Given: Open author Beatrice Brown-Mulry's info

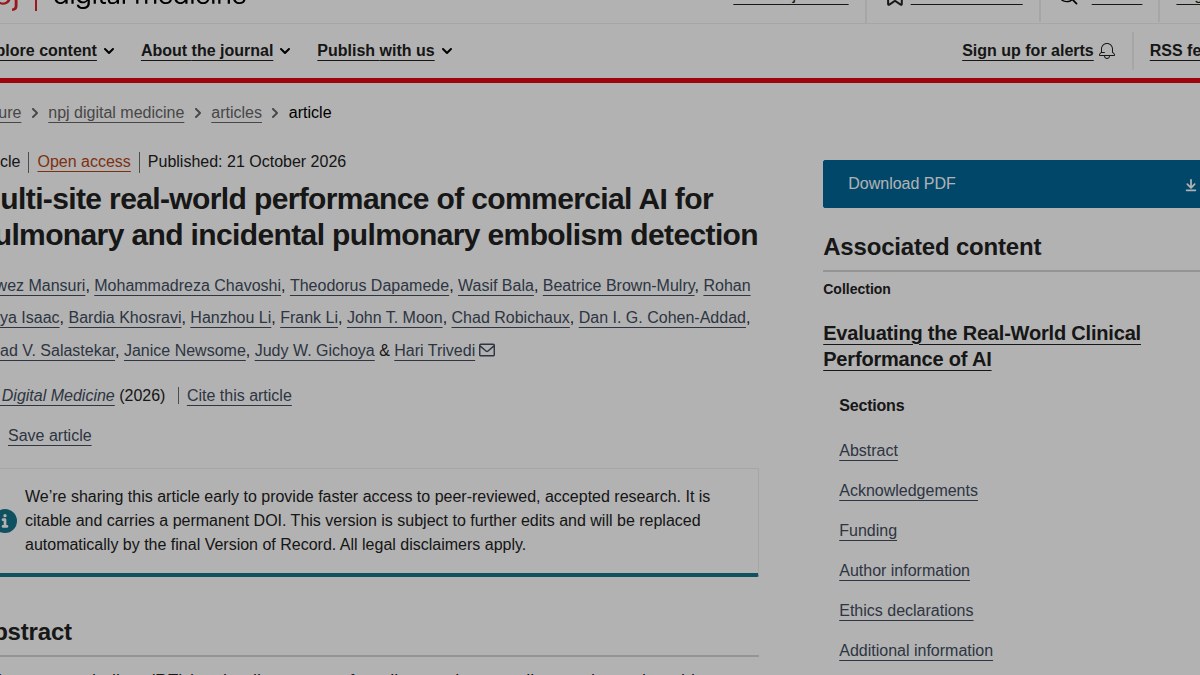Looking at the screenshot, I should [x=619, y=286].
